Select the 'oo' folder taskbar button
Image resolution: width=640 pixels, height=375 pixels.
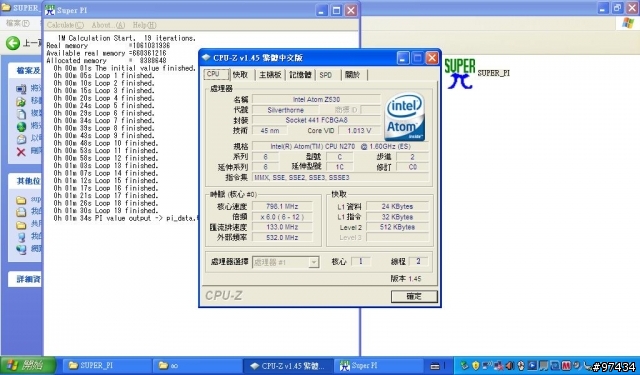point(198,366)
